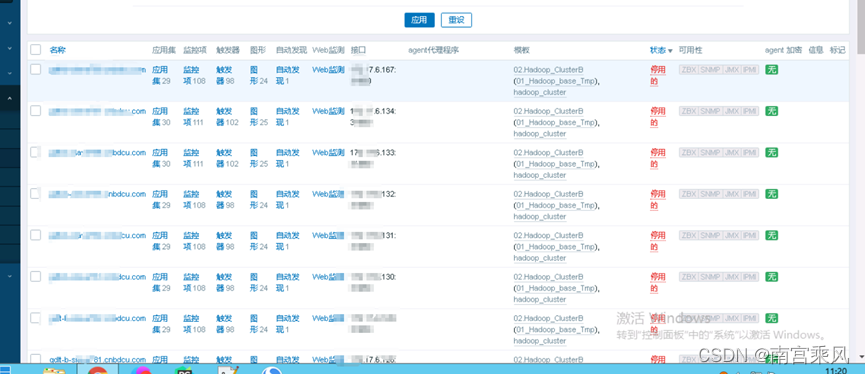The image size is (865, 374).
Task: Click green 无 encryption badge in first row
Action: coord(772,70)
